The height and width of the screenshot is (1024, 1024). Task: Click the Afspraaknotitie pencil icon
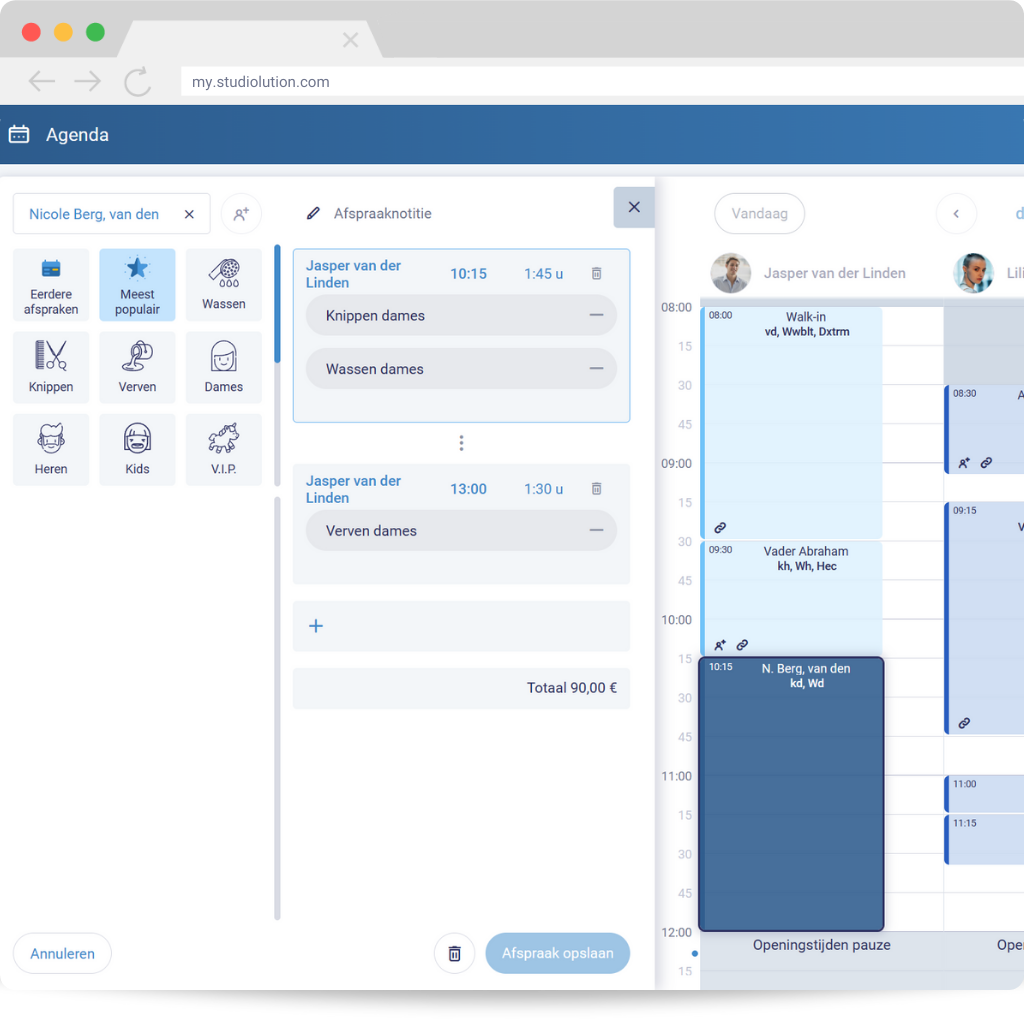point(313,214)
